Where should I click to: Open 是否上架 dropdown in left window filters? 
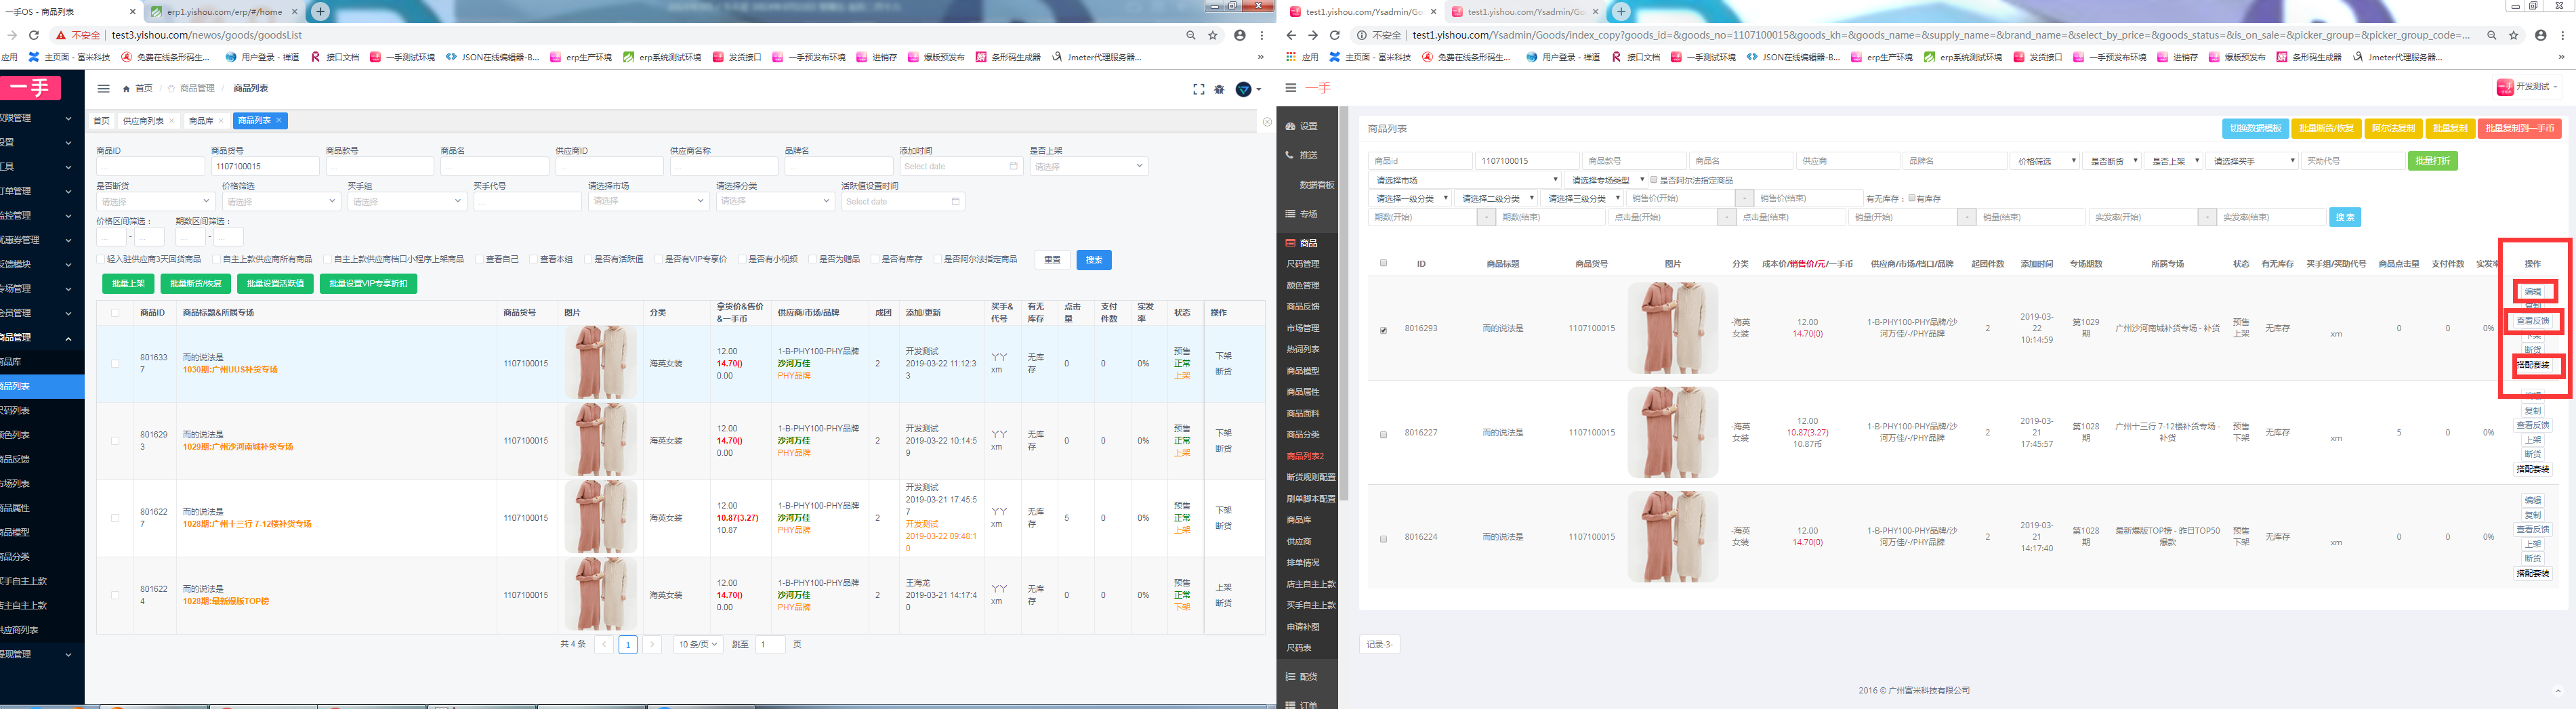click(1089, 166)
